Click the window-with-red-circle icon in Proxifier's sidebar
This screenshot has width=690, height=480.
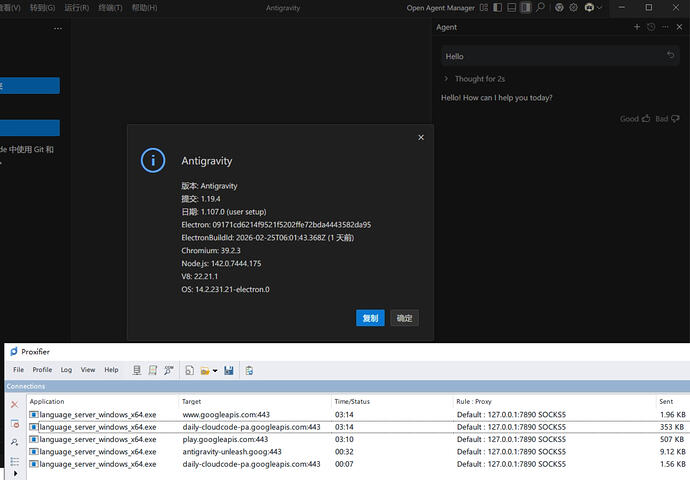click(15, 424)
